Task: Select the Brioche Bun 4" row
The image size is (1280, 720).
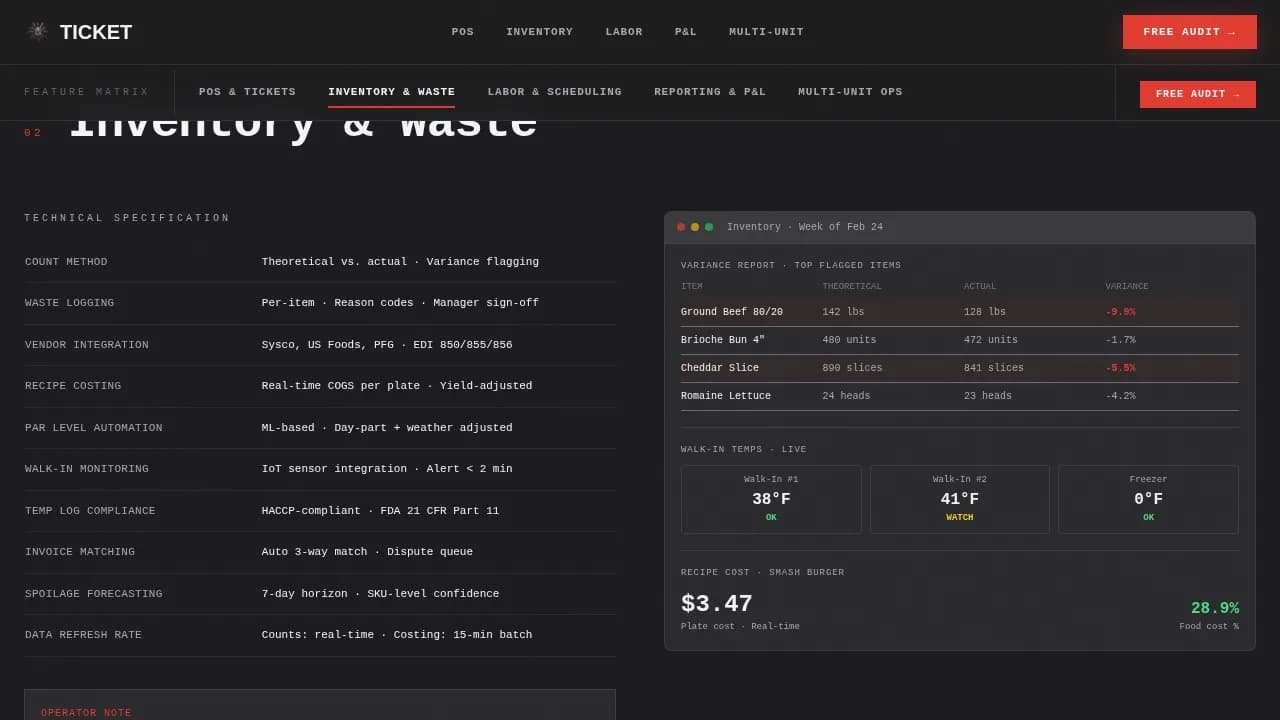Action: coord(960,340)
